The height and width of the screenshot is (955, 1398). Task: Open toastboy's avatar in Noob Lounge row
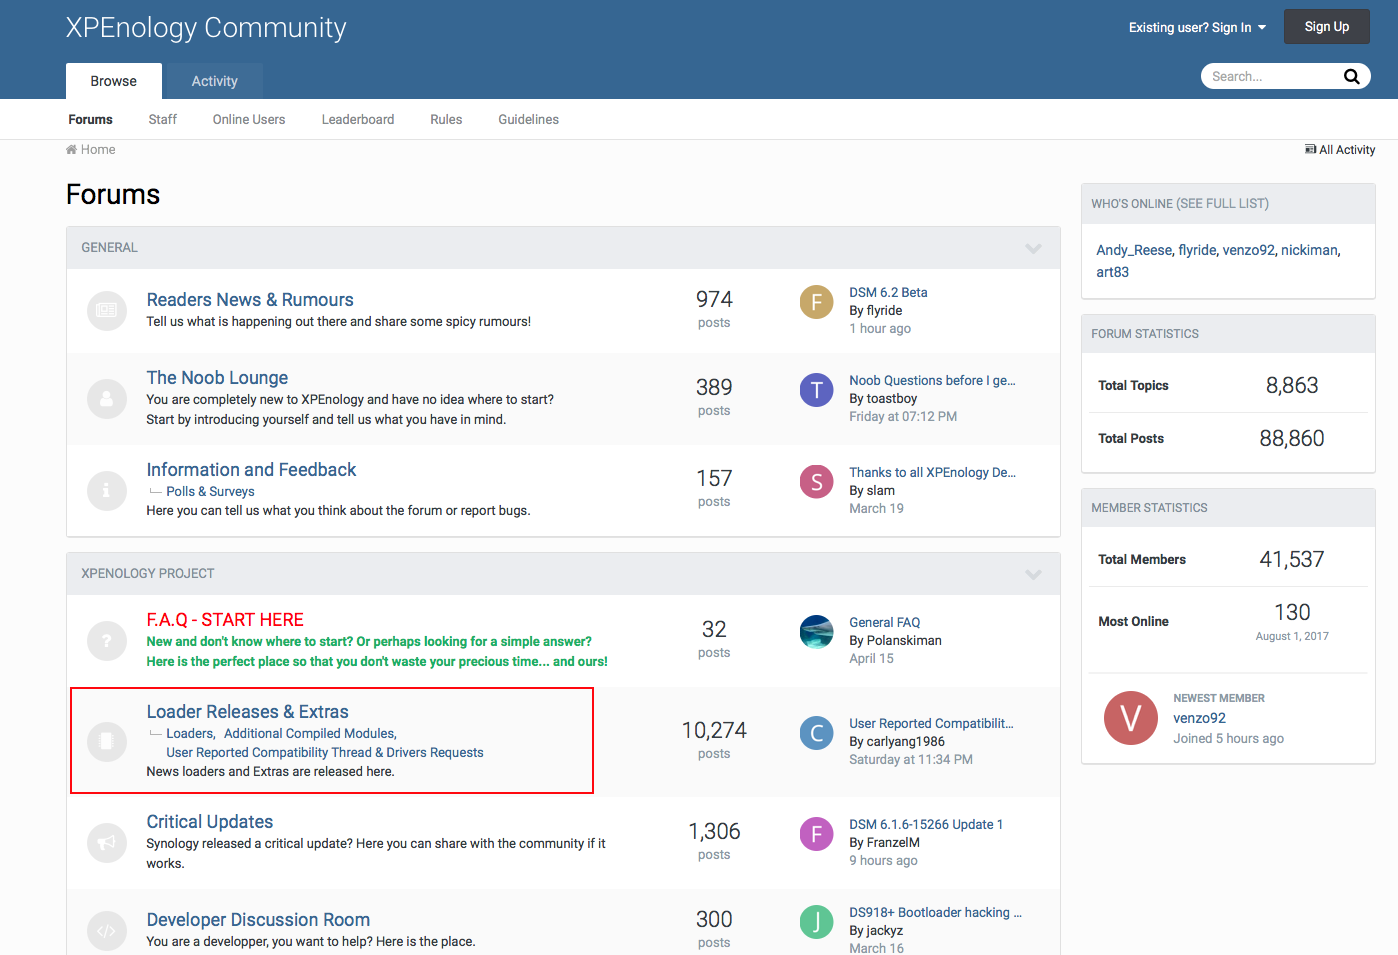pyautogui.click(x=816, y=389)
